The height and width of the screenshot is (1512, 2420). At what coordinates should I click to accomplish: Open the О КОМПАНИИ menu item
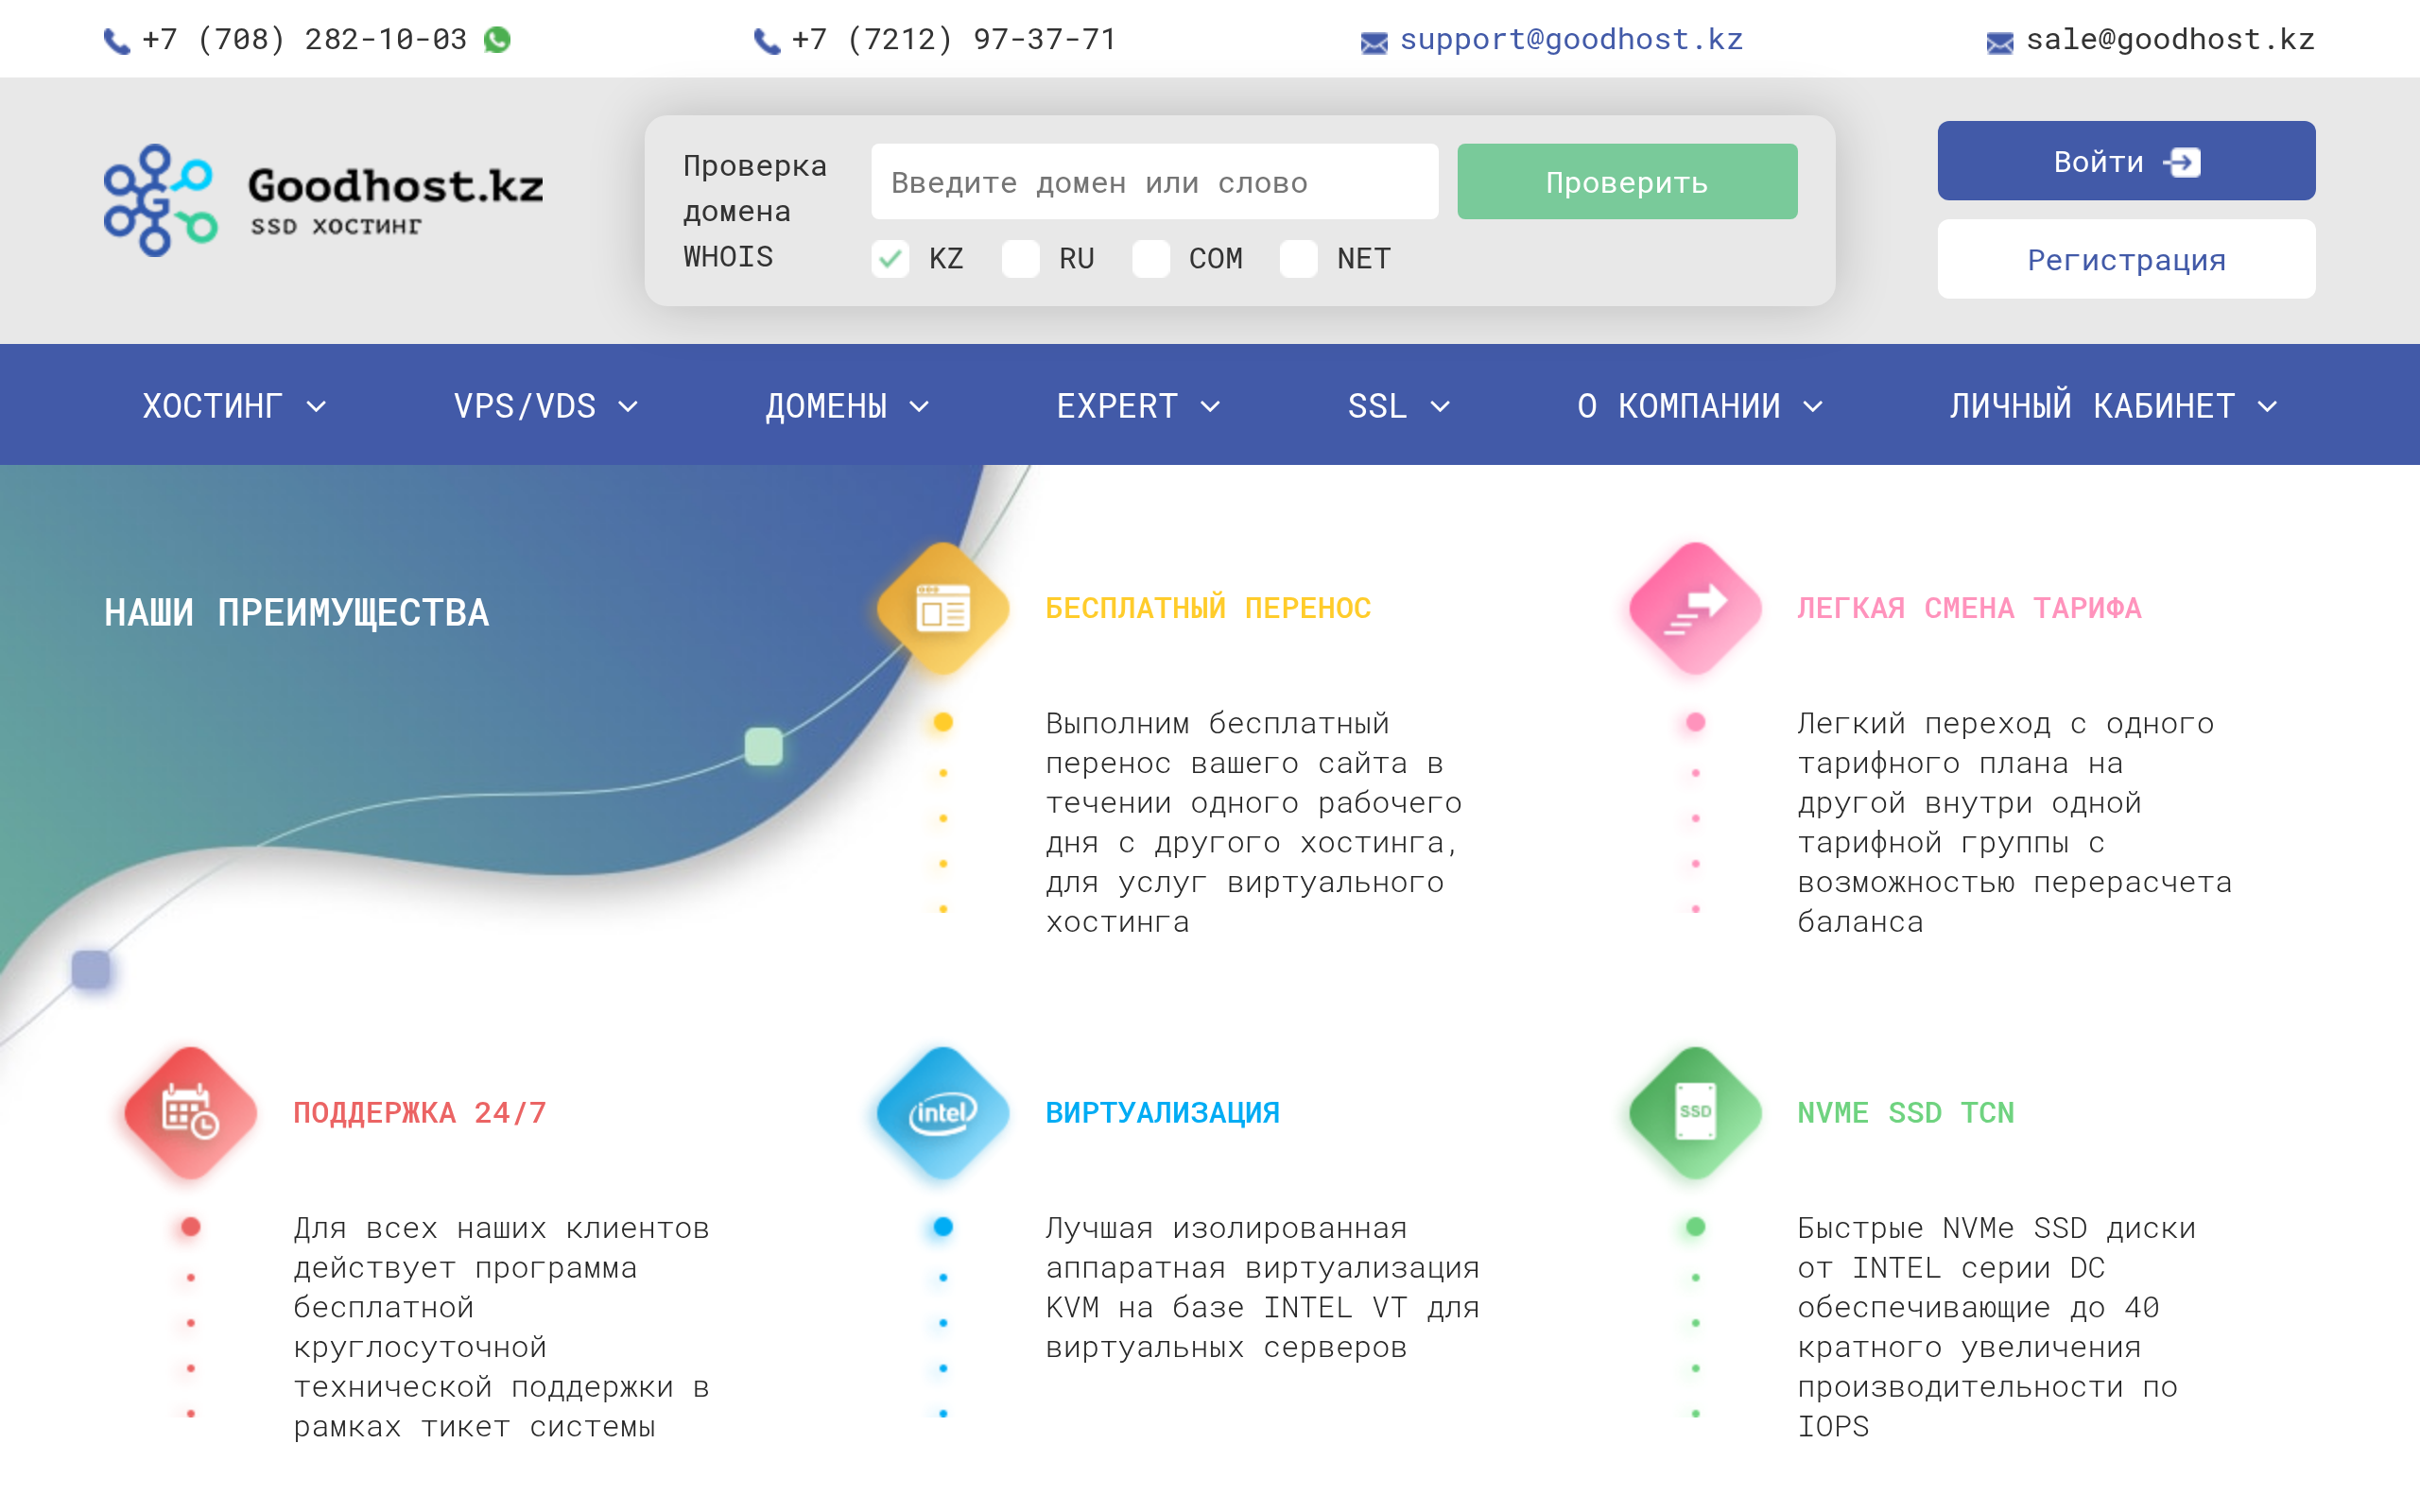pyautogui.click(x=1700, y=406)
